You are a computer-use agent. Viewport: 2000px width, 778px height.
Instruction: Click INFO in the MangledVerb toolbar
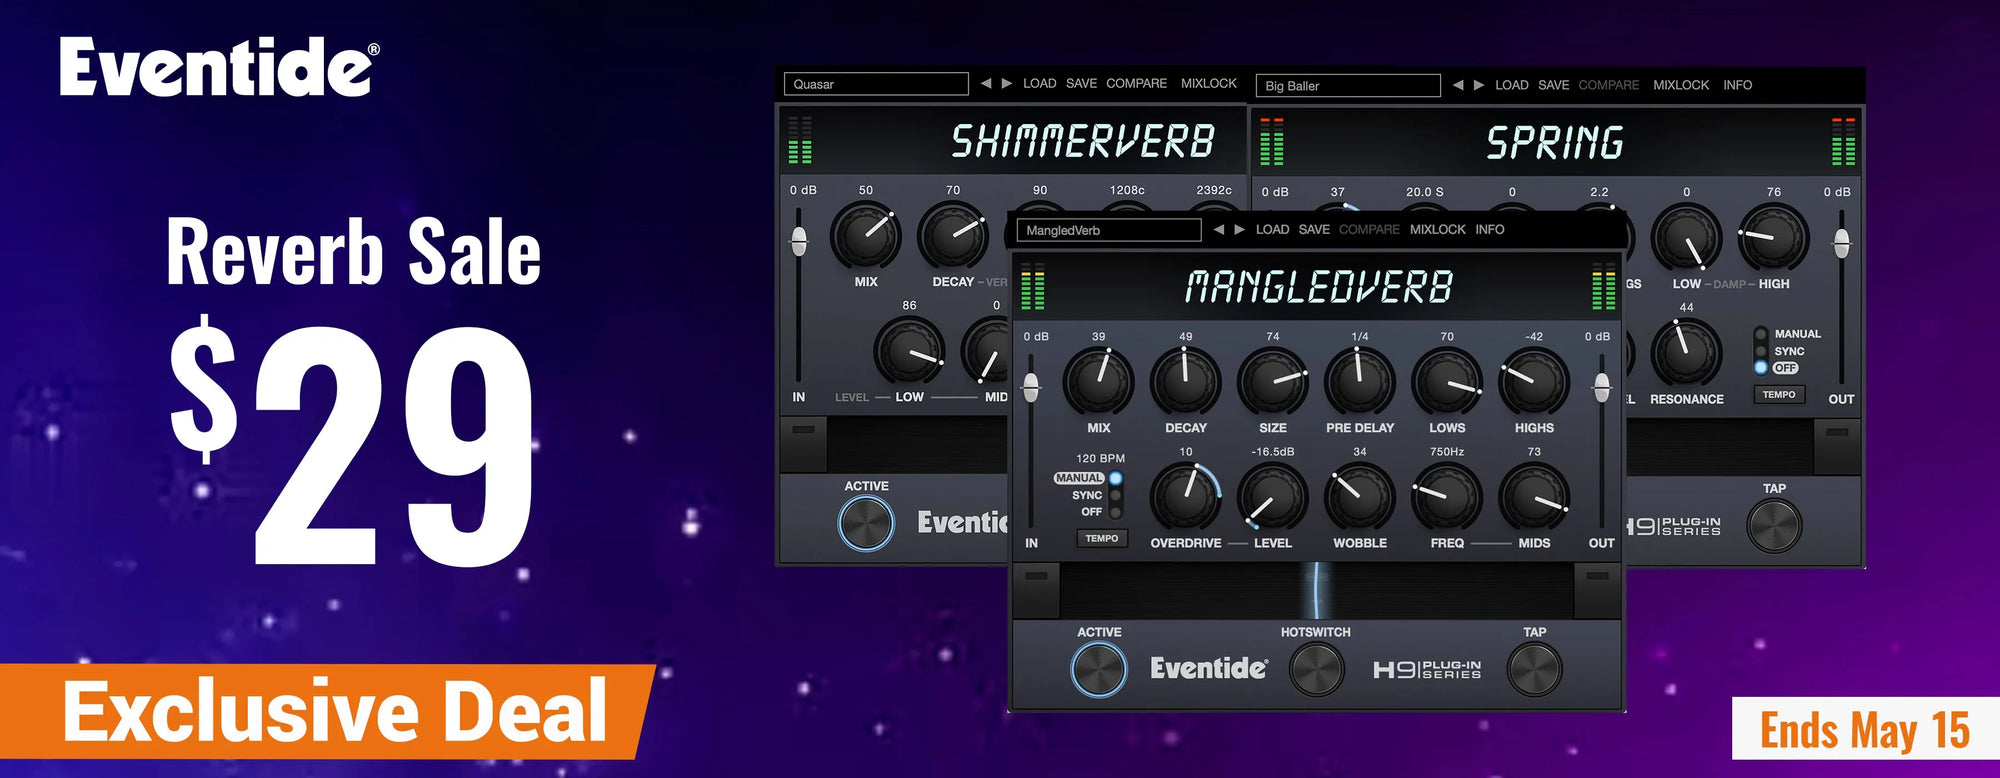[1490, 229]
